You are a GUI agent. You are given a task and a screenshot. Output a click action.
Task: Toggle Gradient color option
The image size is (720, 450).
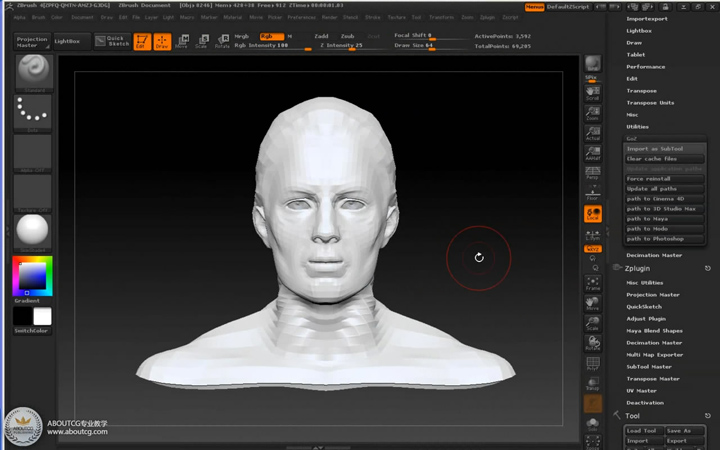[x=27, y=301]
